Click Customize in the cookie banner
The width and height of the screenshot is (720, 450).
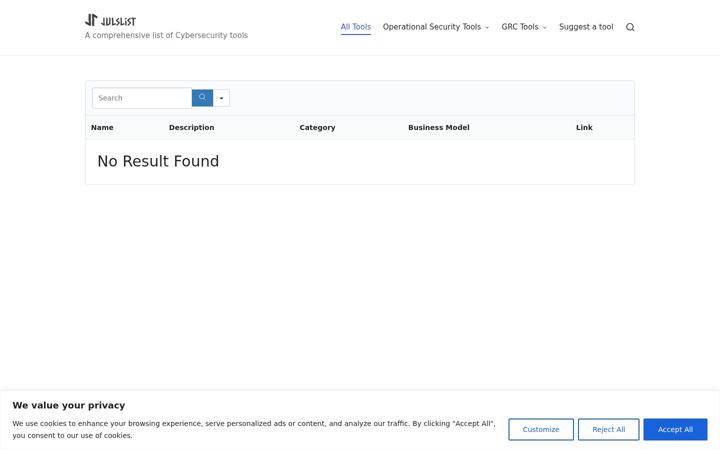tap(541, 429)
